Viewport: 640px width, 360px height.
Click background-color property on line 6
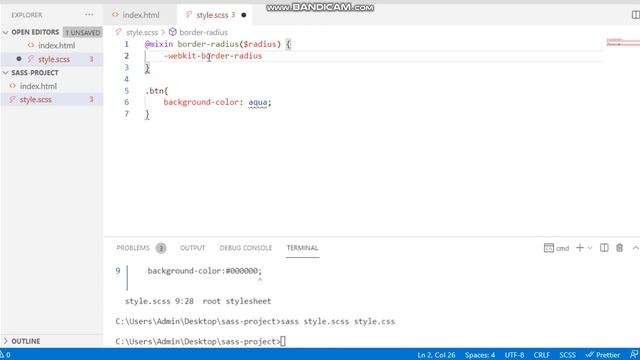(201, 102)
